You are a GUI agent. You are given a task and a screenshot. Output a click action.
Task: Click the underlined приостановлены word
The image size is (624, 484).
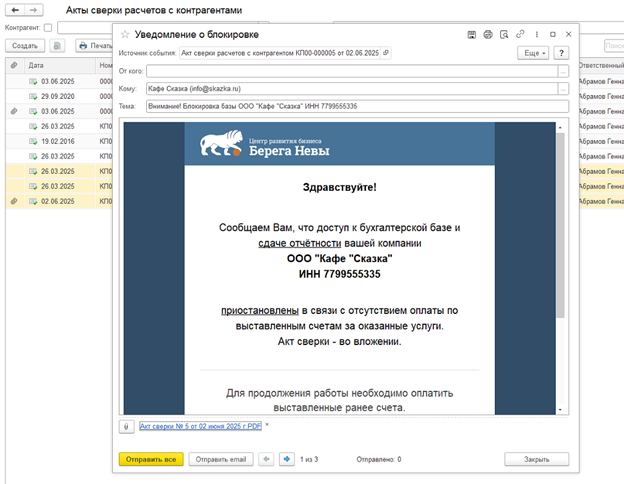click(260, 310)
